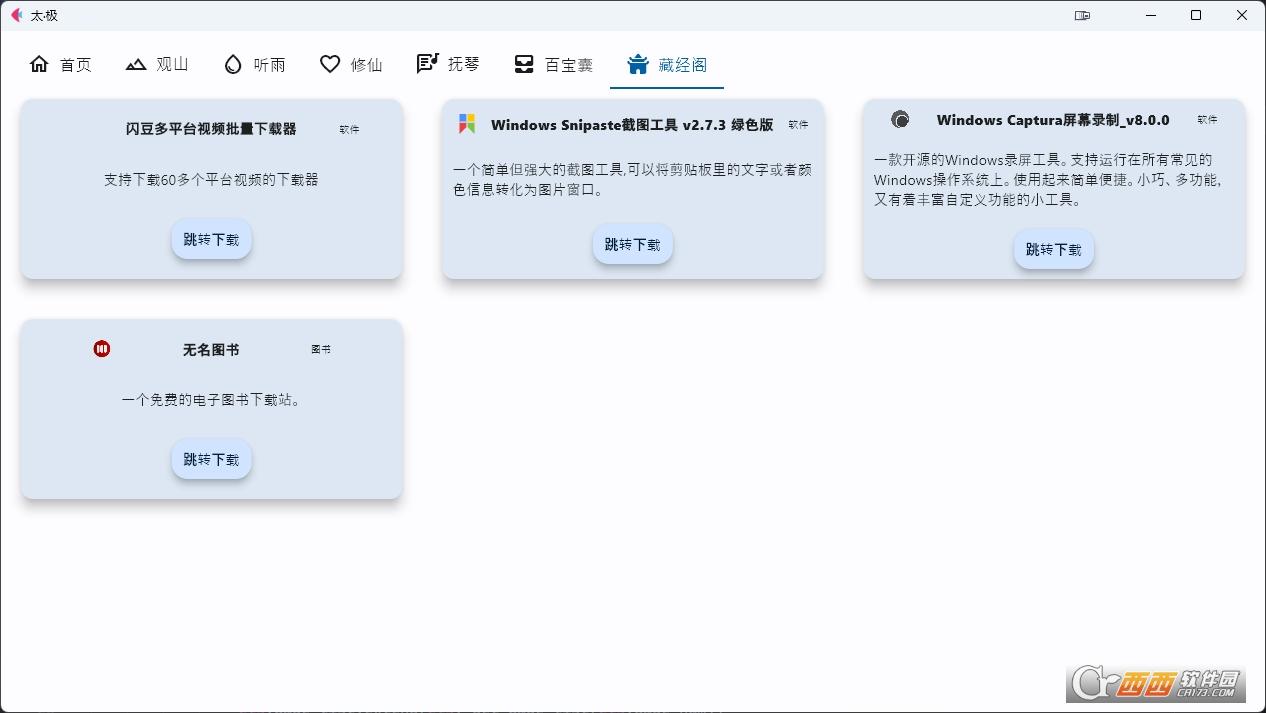Image resolution: width=1266 pixels, height=713 pixels.
Task: Click the heart icon beside 修仙
Action: pos(330,64)
